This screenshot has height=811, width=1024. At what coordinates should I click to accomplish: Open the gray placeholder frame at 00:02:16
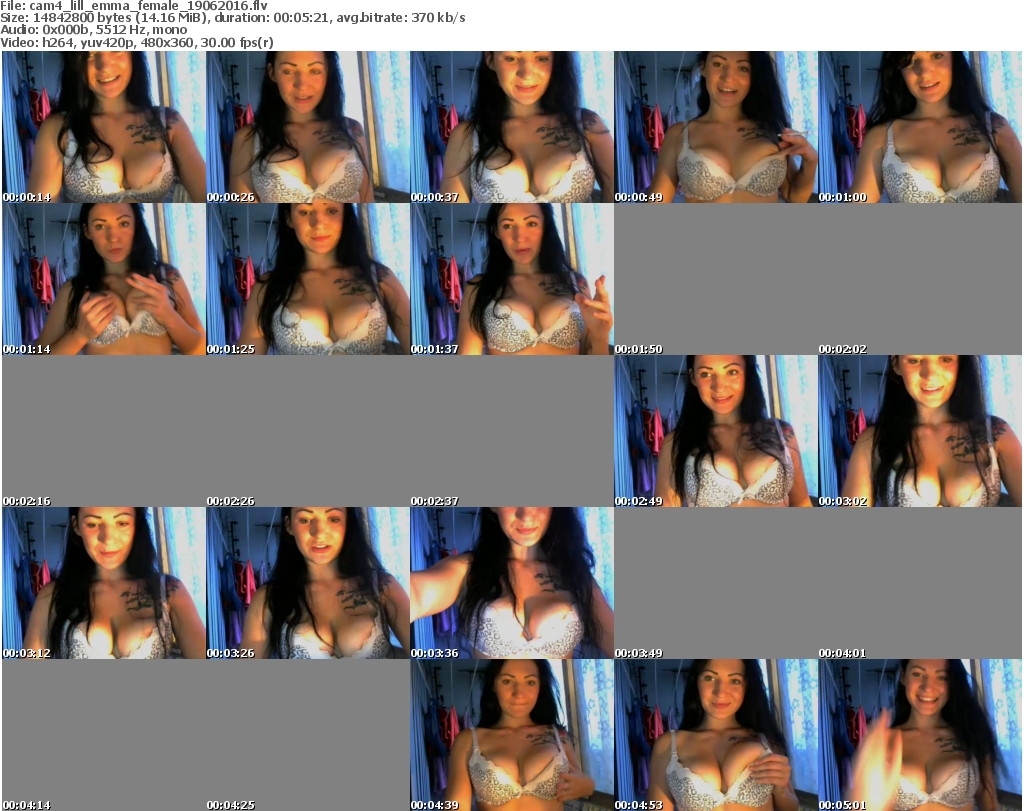tap(104, 431)
